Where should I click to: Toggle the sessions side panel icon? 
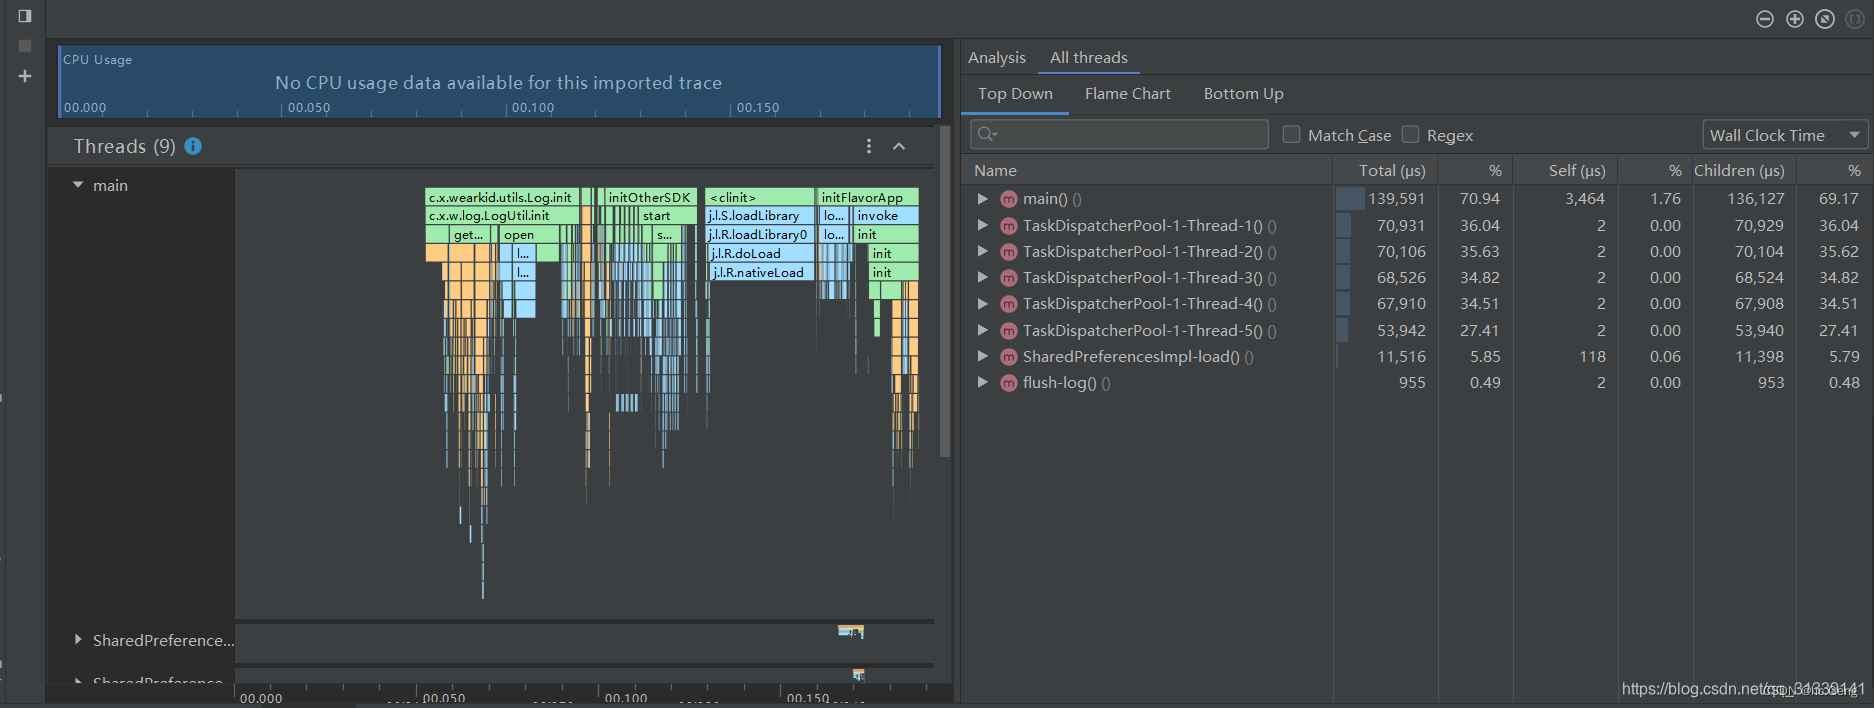point(25,16)
